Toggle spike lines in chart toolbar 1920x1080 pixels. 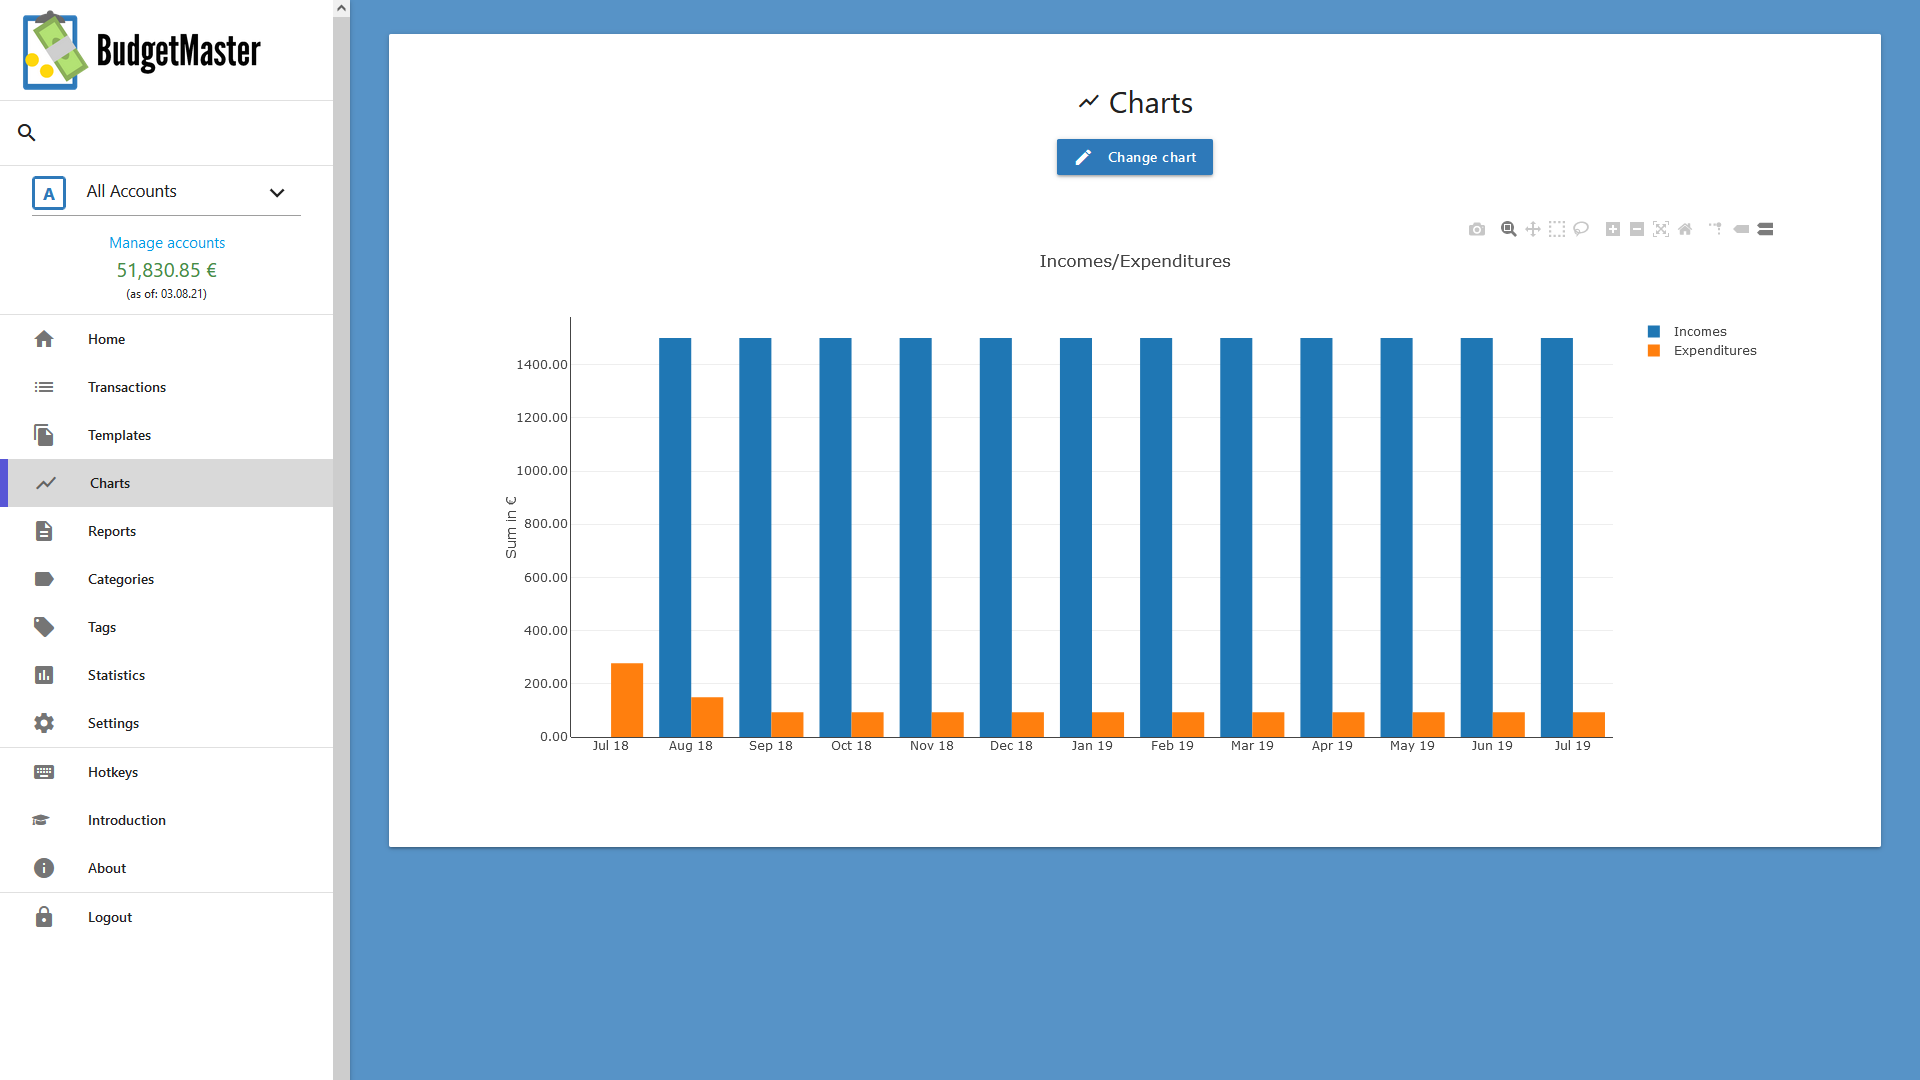tap(1716, 229)
